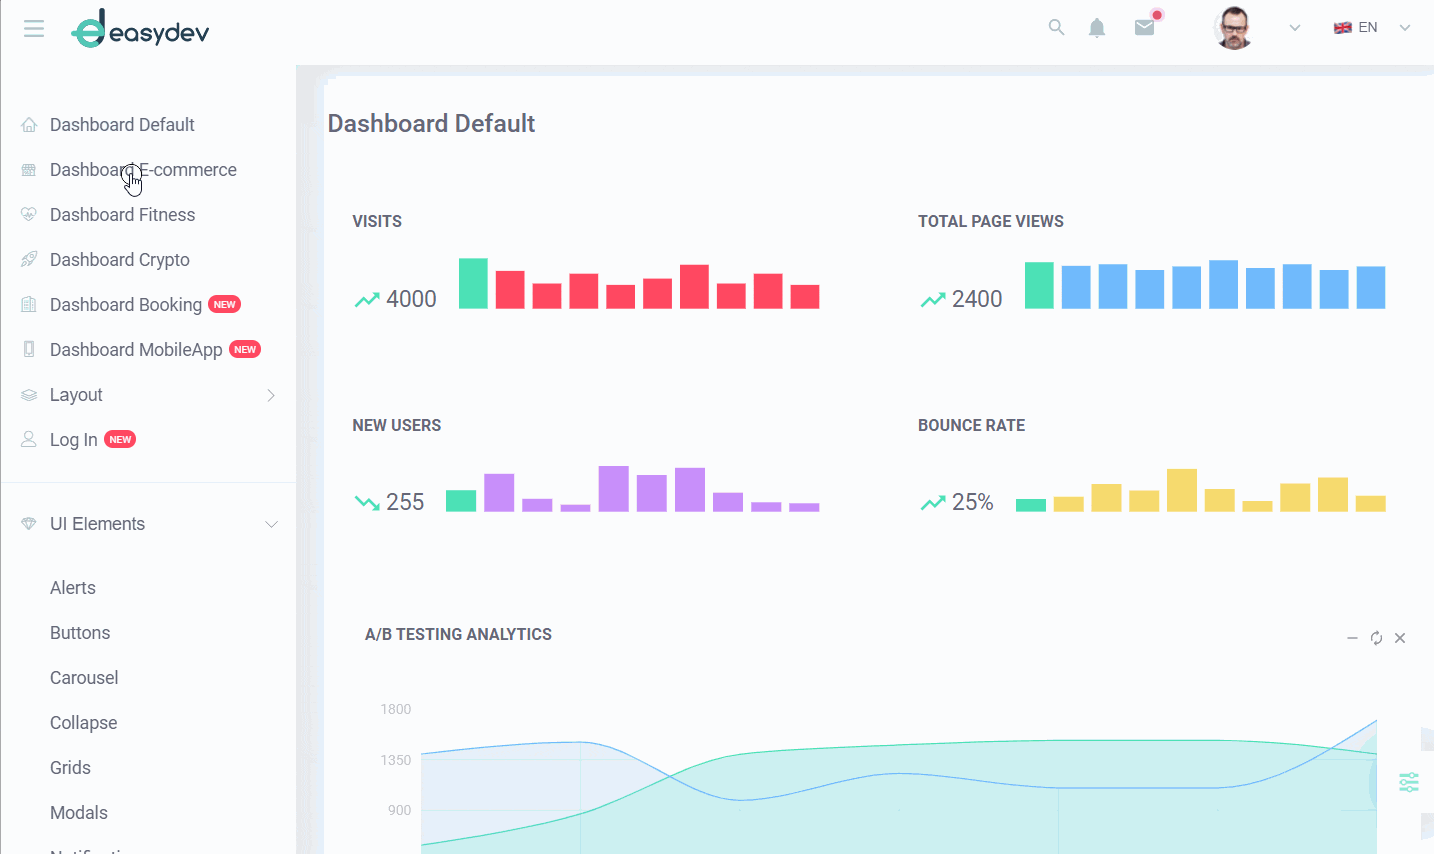Image resolution: width=1434 pixels, height=854 pixels.
Task: Click the user profile avatar
Action: click(x=1233, y=28)
